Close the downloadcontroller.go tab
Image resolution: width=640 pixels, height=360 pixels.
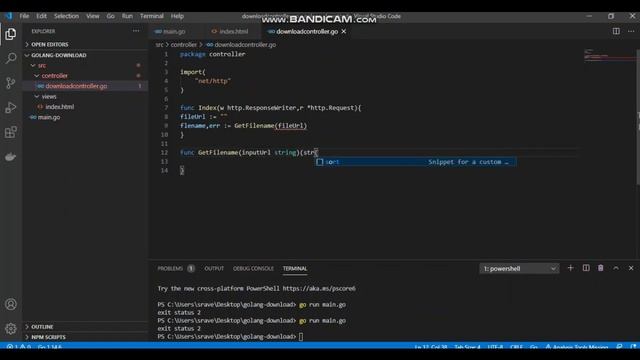(x=344, y=31)
